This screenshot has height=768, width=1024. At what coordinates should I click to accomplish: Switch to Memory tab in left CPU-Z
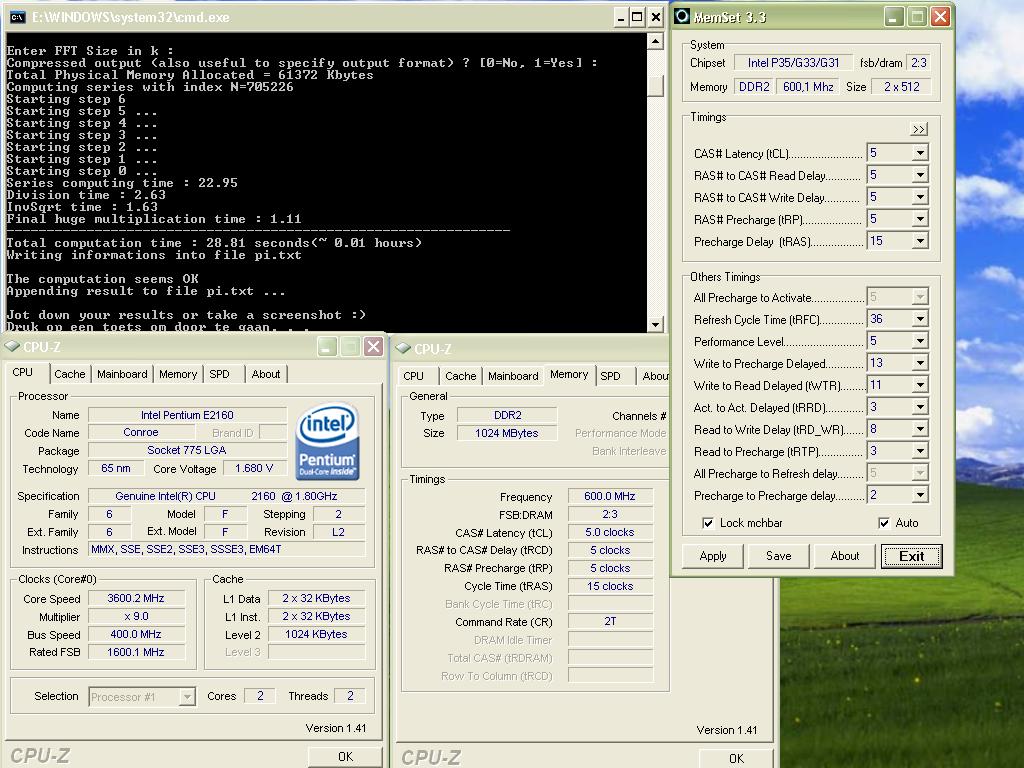coord(178,374)
